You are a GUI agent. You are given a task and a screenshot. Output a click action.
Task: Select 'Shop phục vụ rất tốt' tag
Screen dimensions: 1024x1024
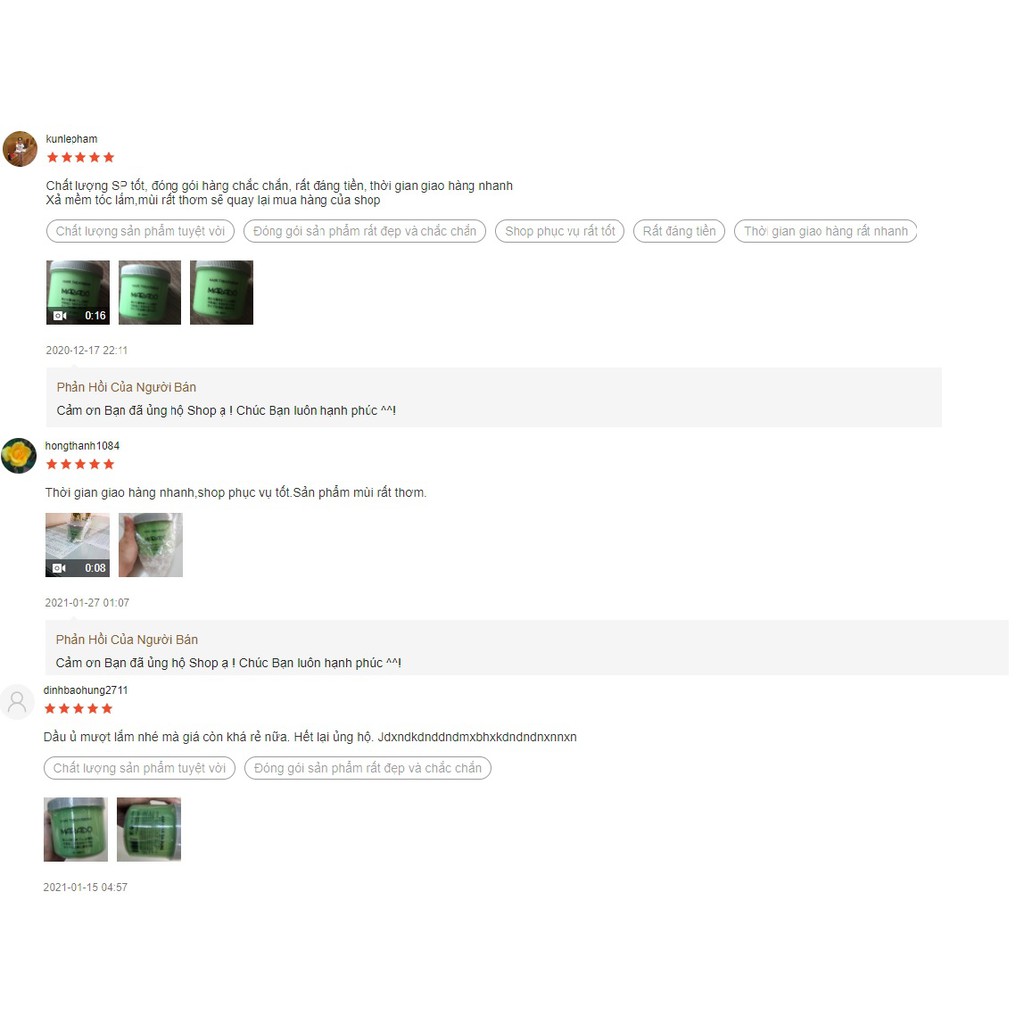(560, 231)
